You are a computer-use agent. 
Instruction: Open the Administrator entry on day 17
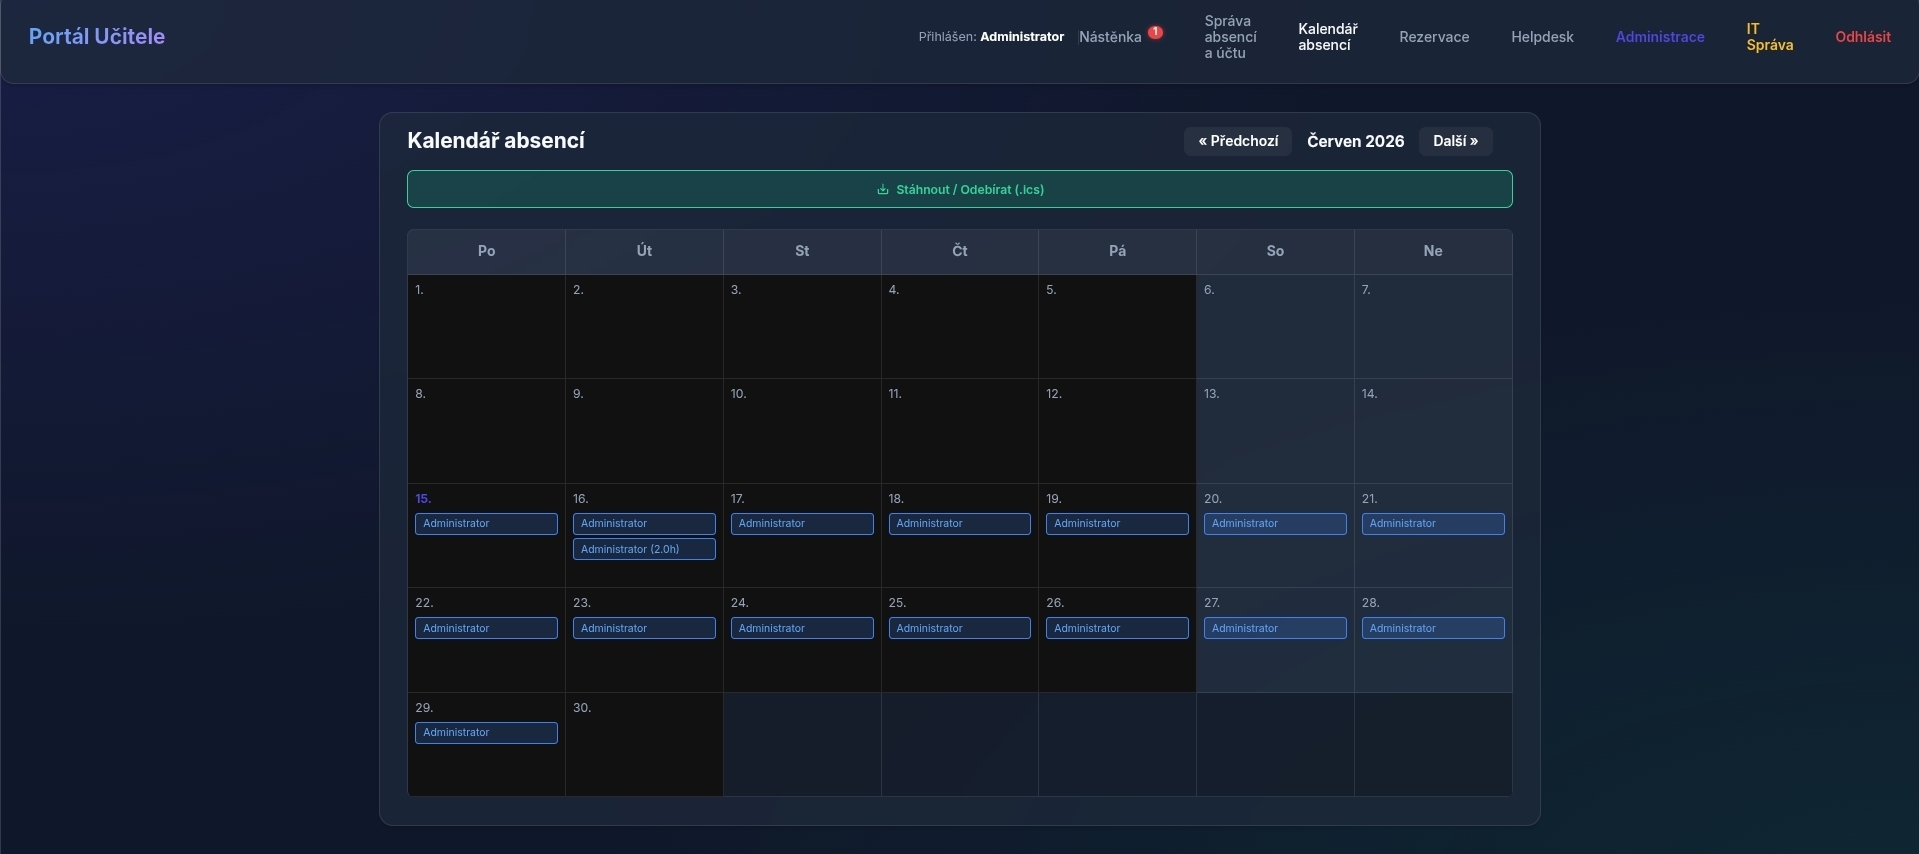pos(802,524)
